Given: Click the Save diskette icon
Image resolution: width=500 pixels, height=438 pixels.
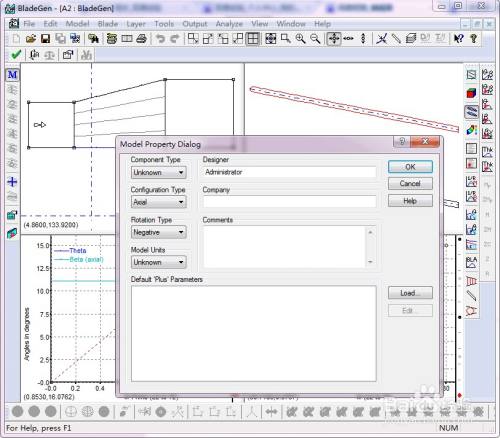Looking at the screenshot, I should (45, 39).
